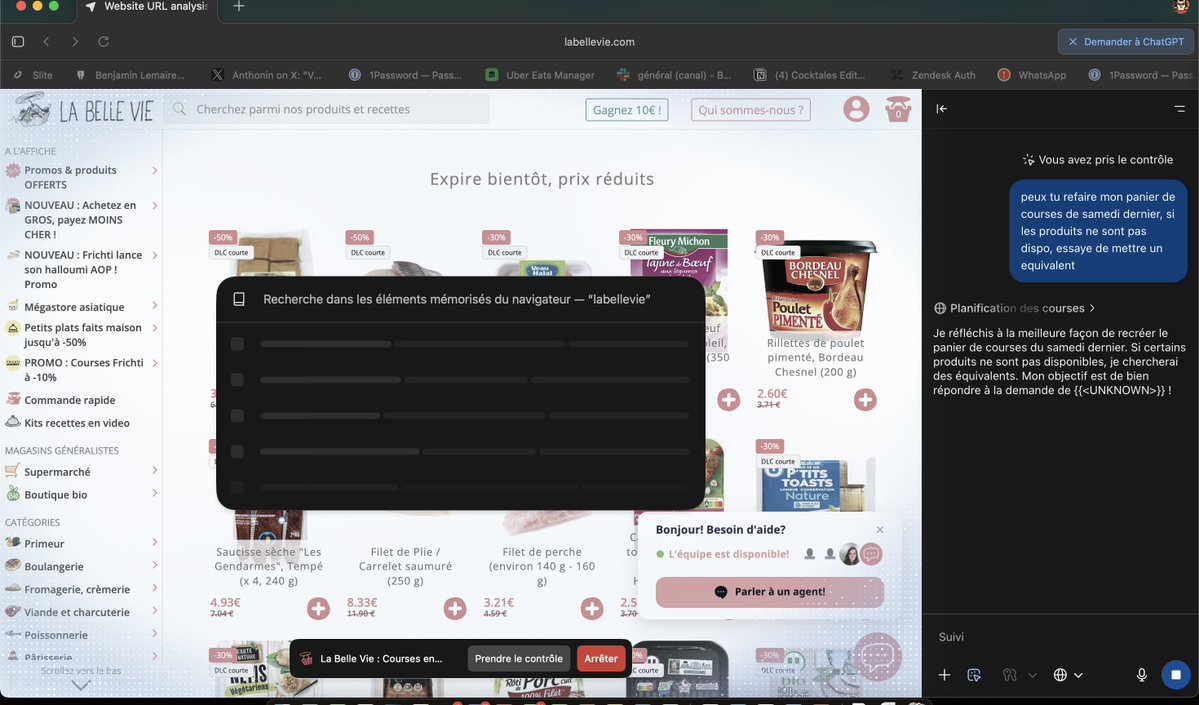
Task: Open the Benjamin Lemaire bookmark
Action: (130, 75)
